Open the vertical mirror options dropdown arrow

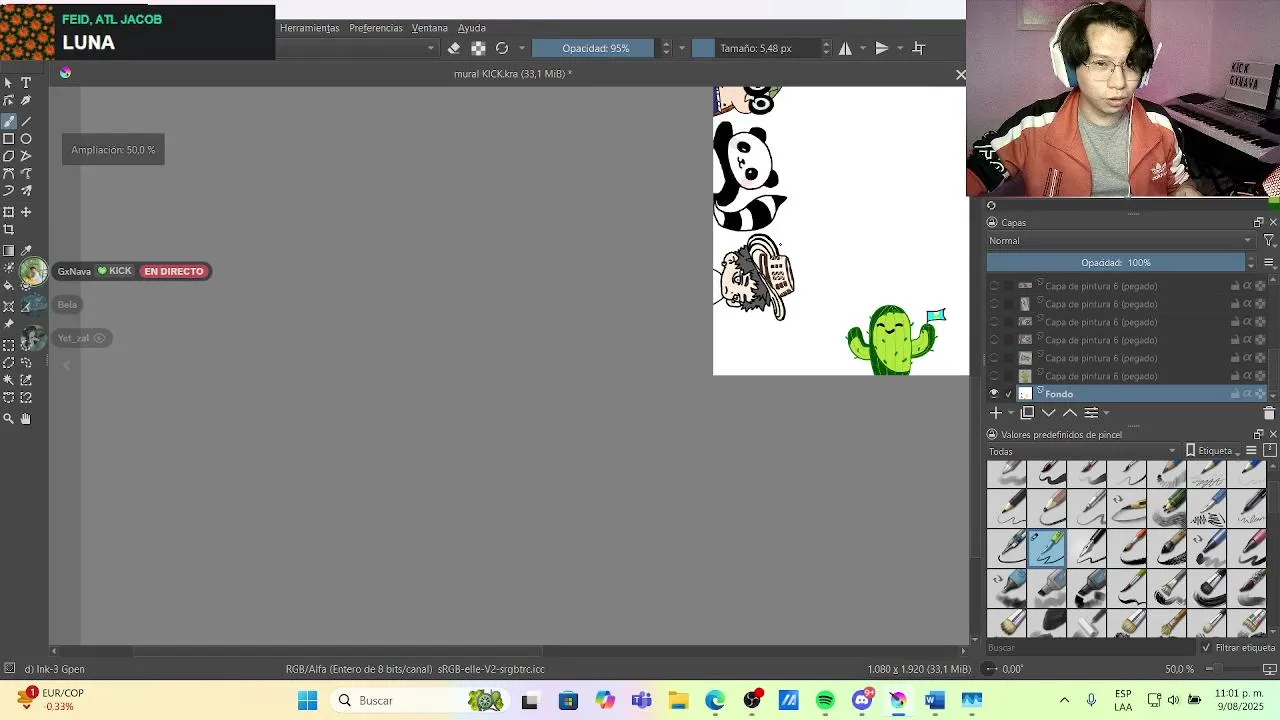(900, 48)
